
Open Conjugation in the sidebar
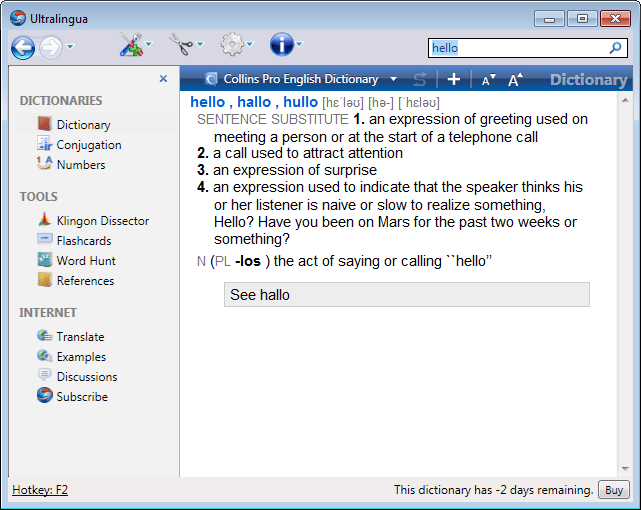tap(89, 145)
